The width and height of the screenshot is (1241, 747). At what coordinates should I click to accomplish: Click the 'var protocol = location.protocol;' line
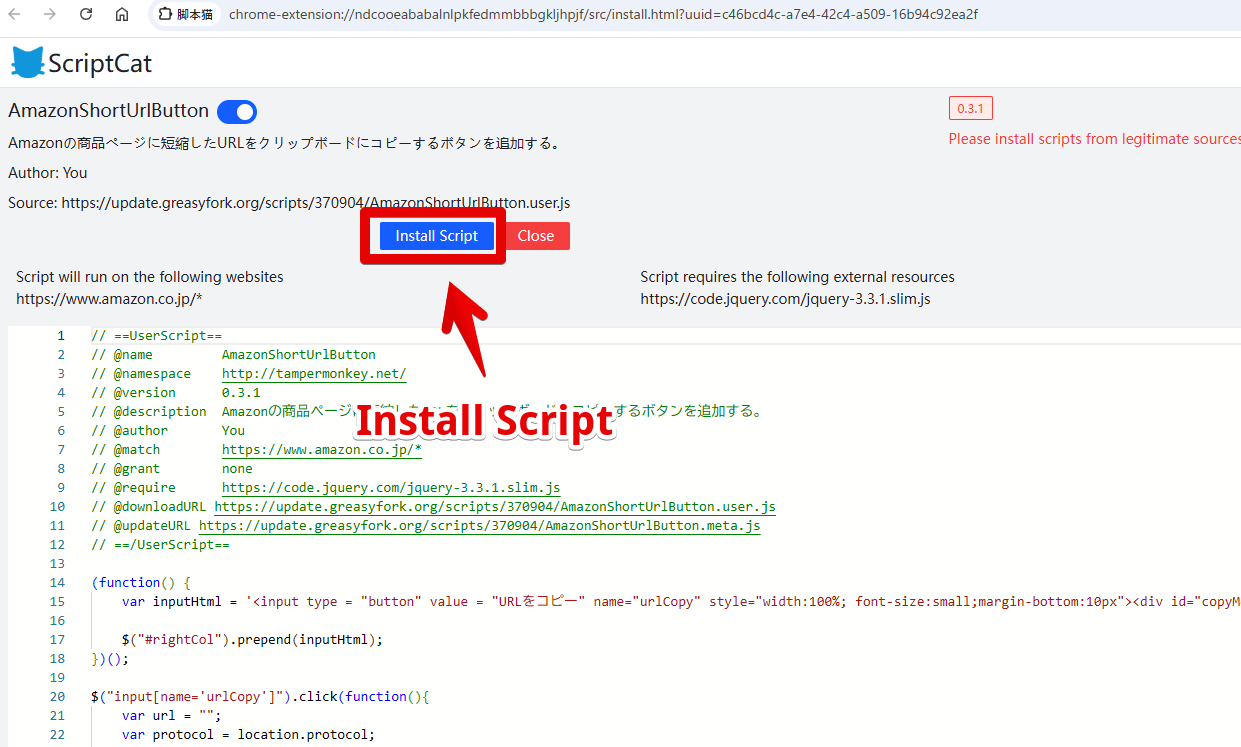(248, 735)
